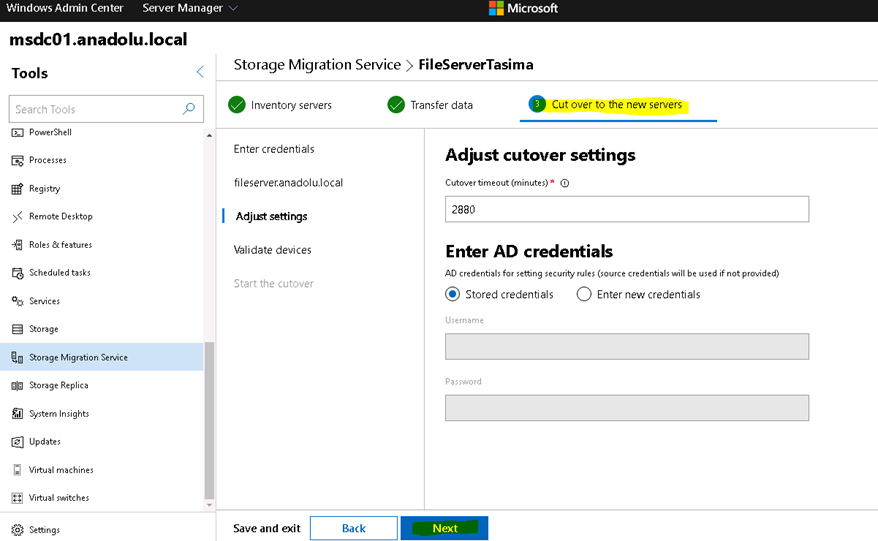Open Enter credentials step
Screen dimensions: 878x541
tap(274, 149)
